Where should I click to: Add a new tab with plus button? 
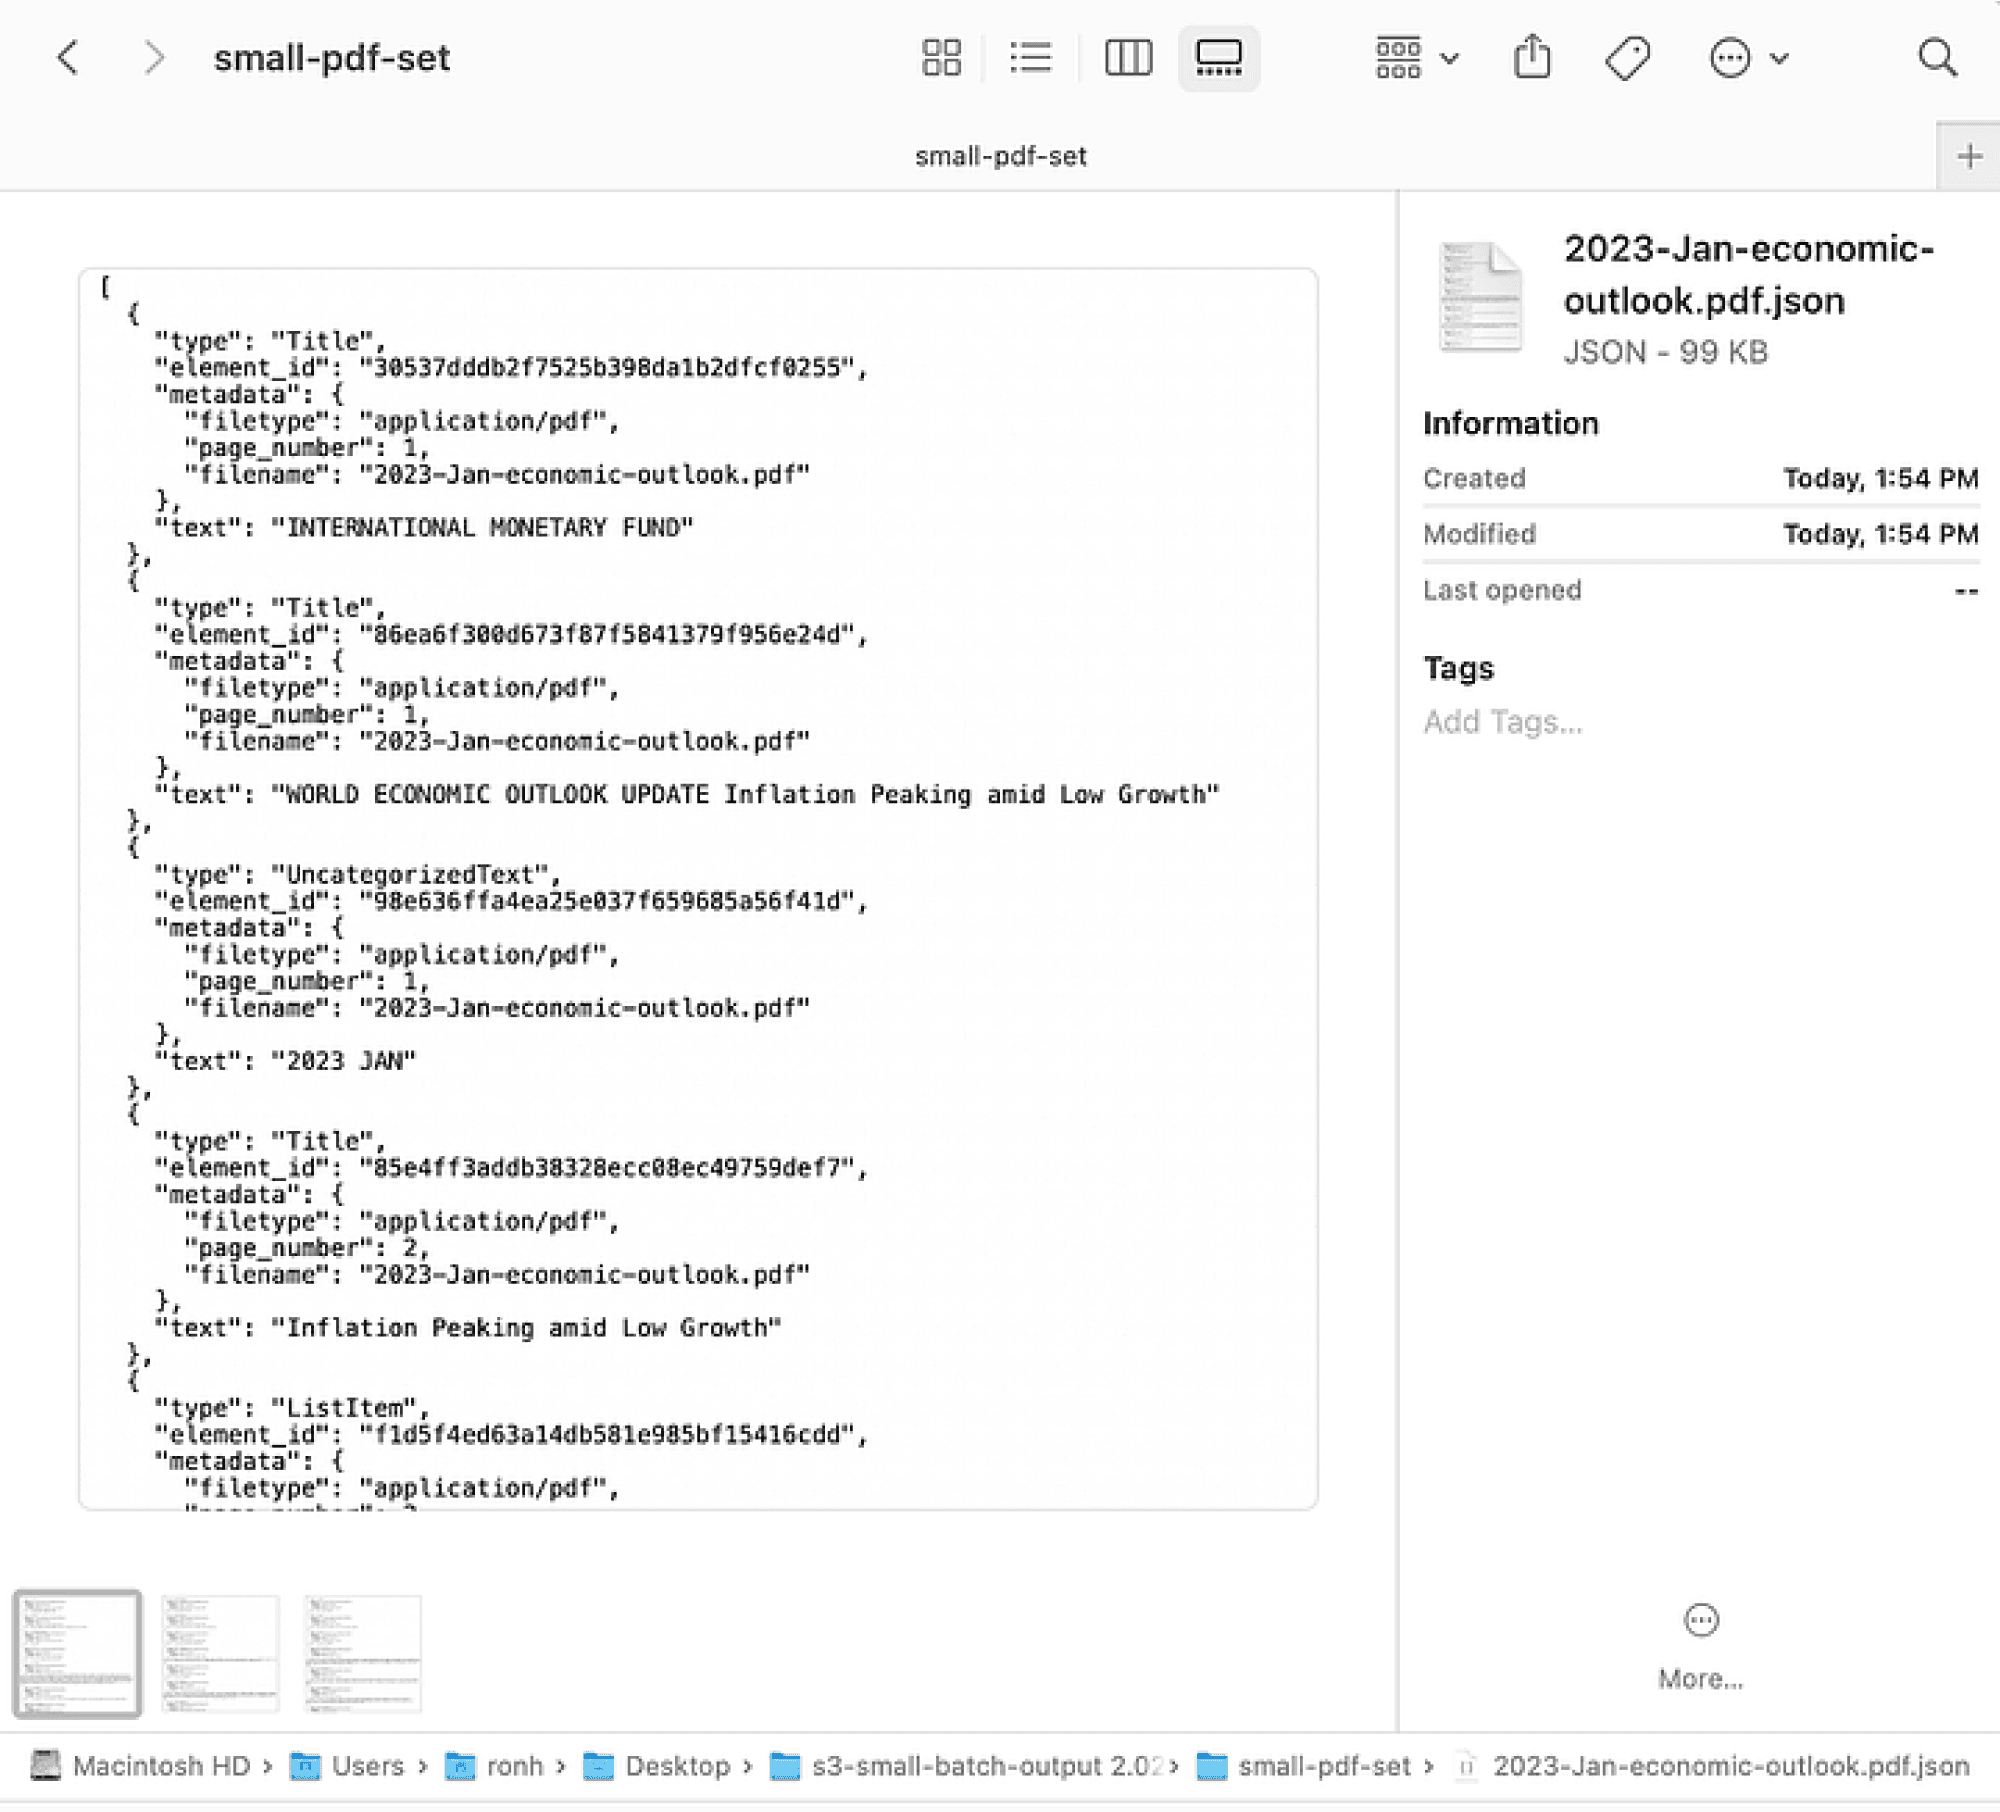click(1968, 157)
